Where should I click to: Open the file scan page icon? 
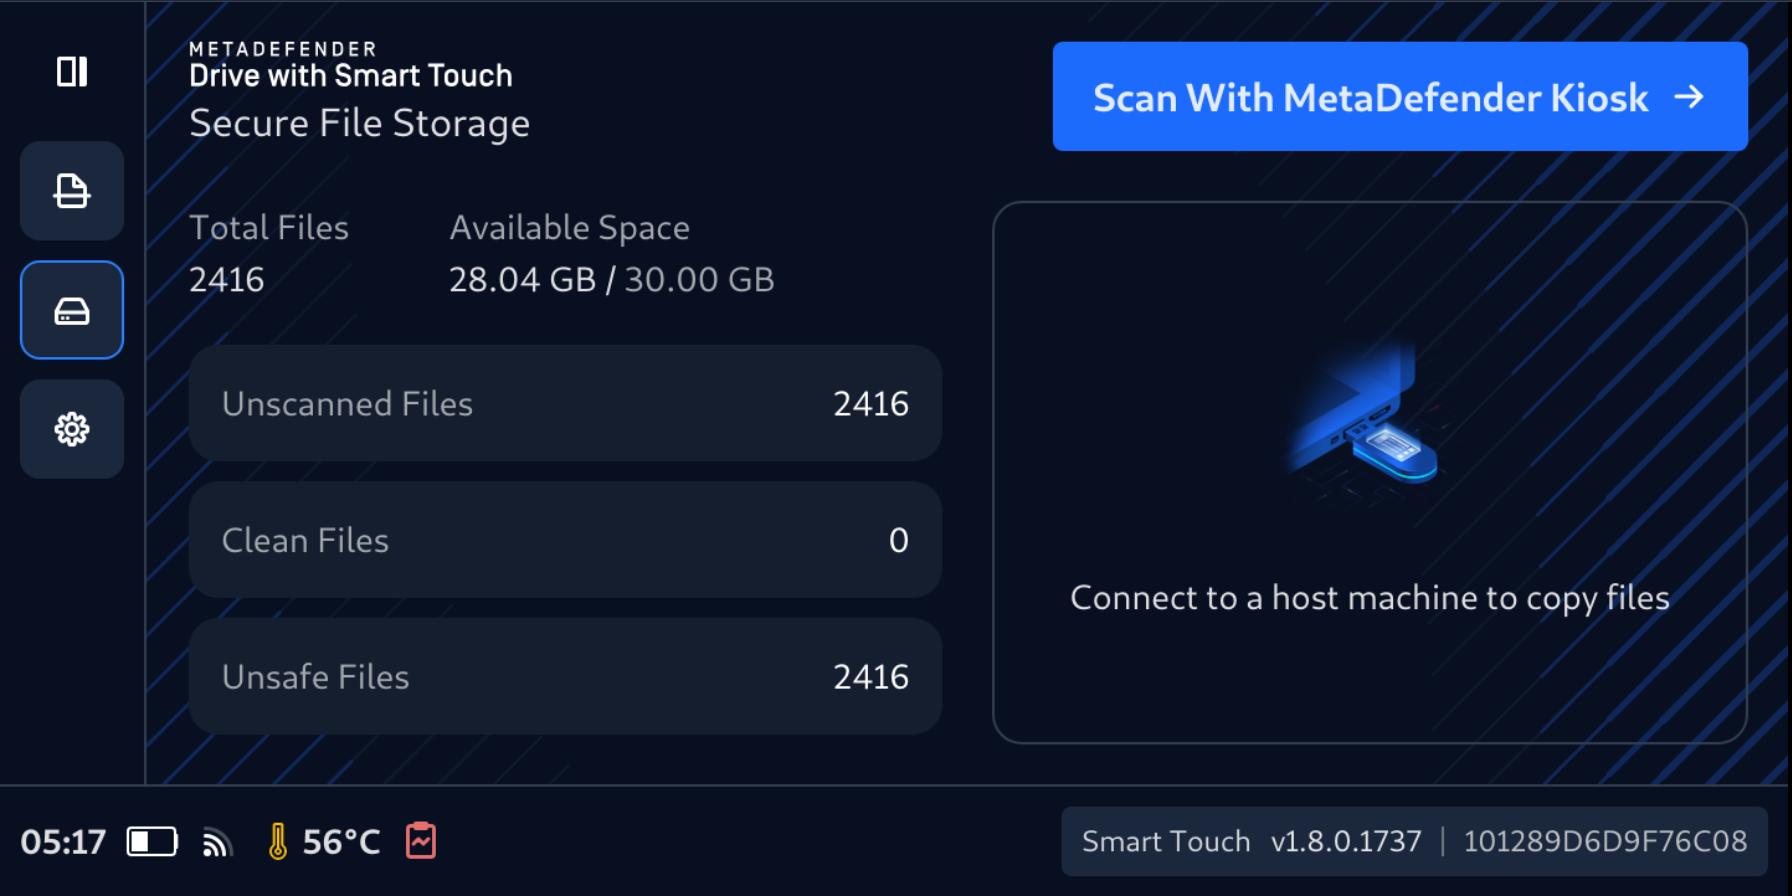(x=72, y=191)
